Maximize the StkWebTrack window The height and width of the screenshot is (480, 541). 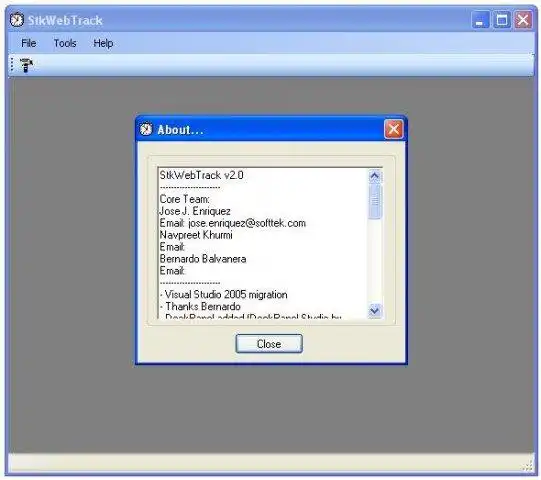coord(501,20)
